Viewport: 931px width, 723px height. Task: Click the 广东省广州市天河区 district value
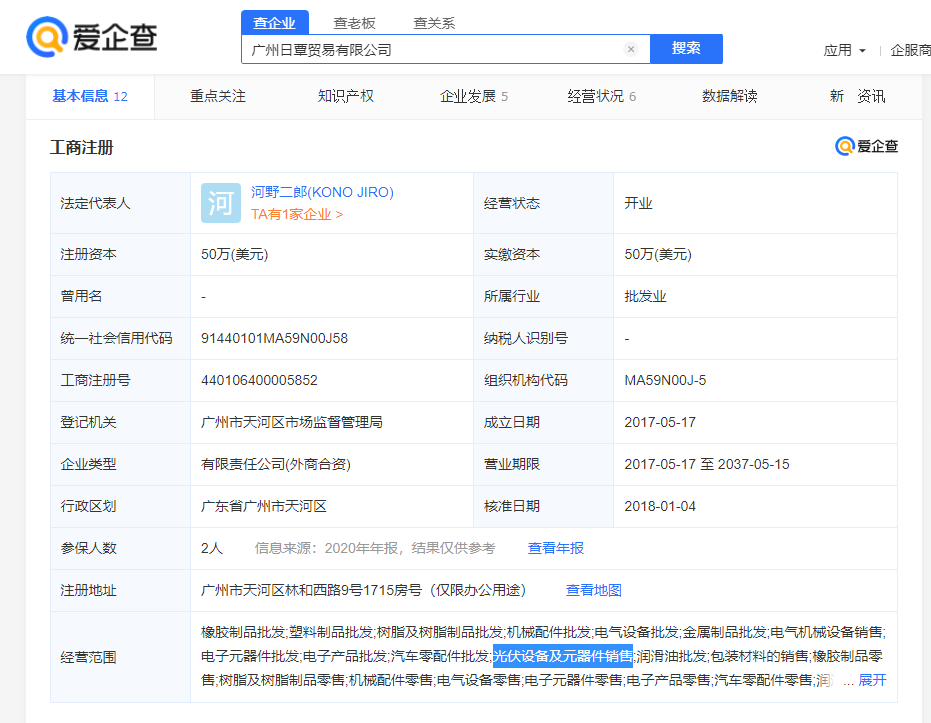point(264,506)
